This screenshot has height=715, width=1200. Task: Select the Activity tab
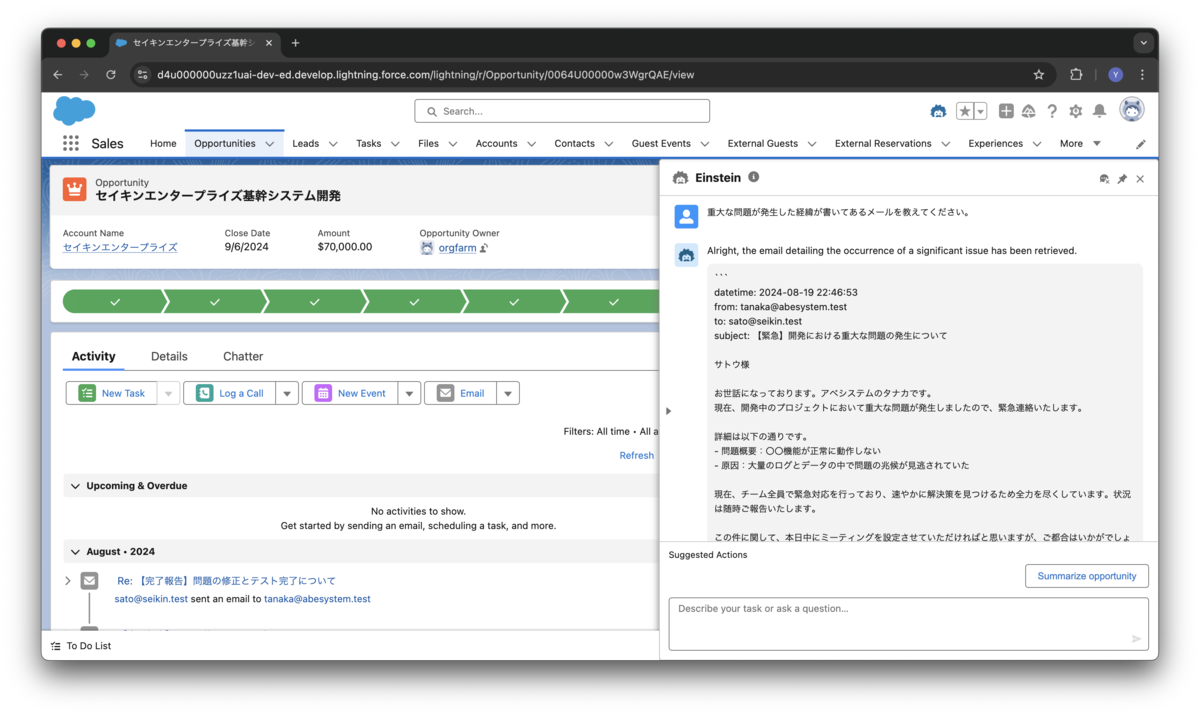[94, 356]
